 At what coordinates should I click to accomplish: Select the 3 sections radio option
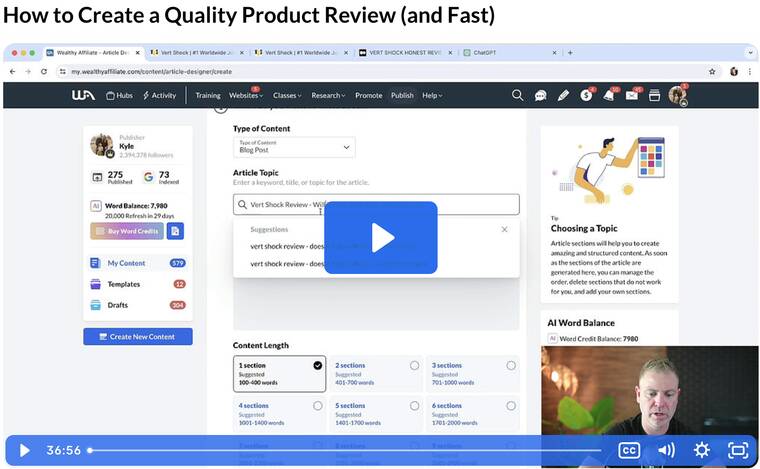pos(510,366)
